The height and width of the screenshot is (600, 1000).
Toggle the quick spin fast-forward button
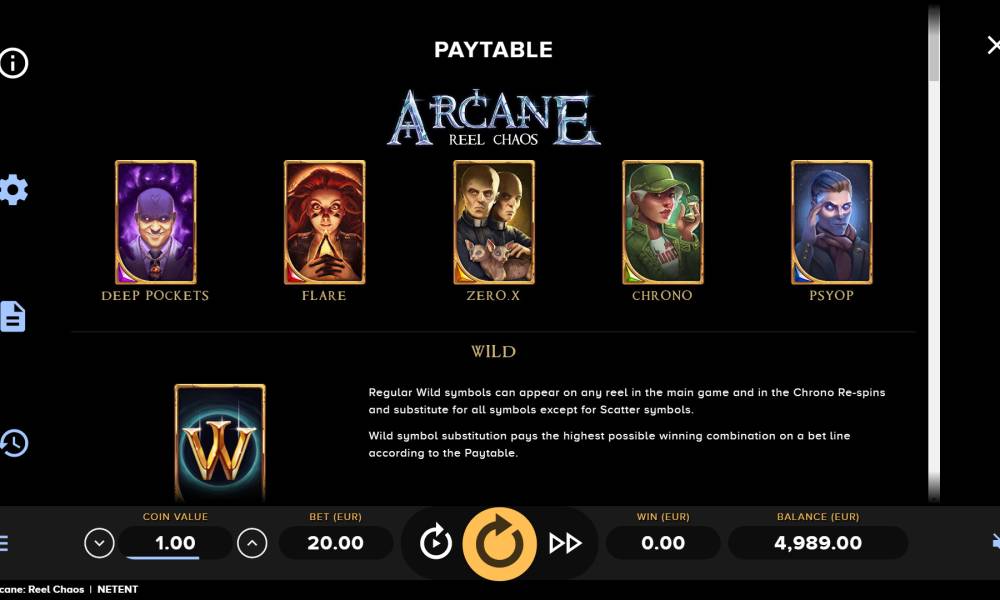click(x=565, y=543)
